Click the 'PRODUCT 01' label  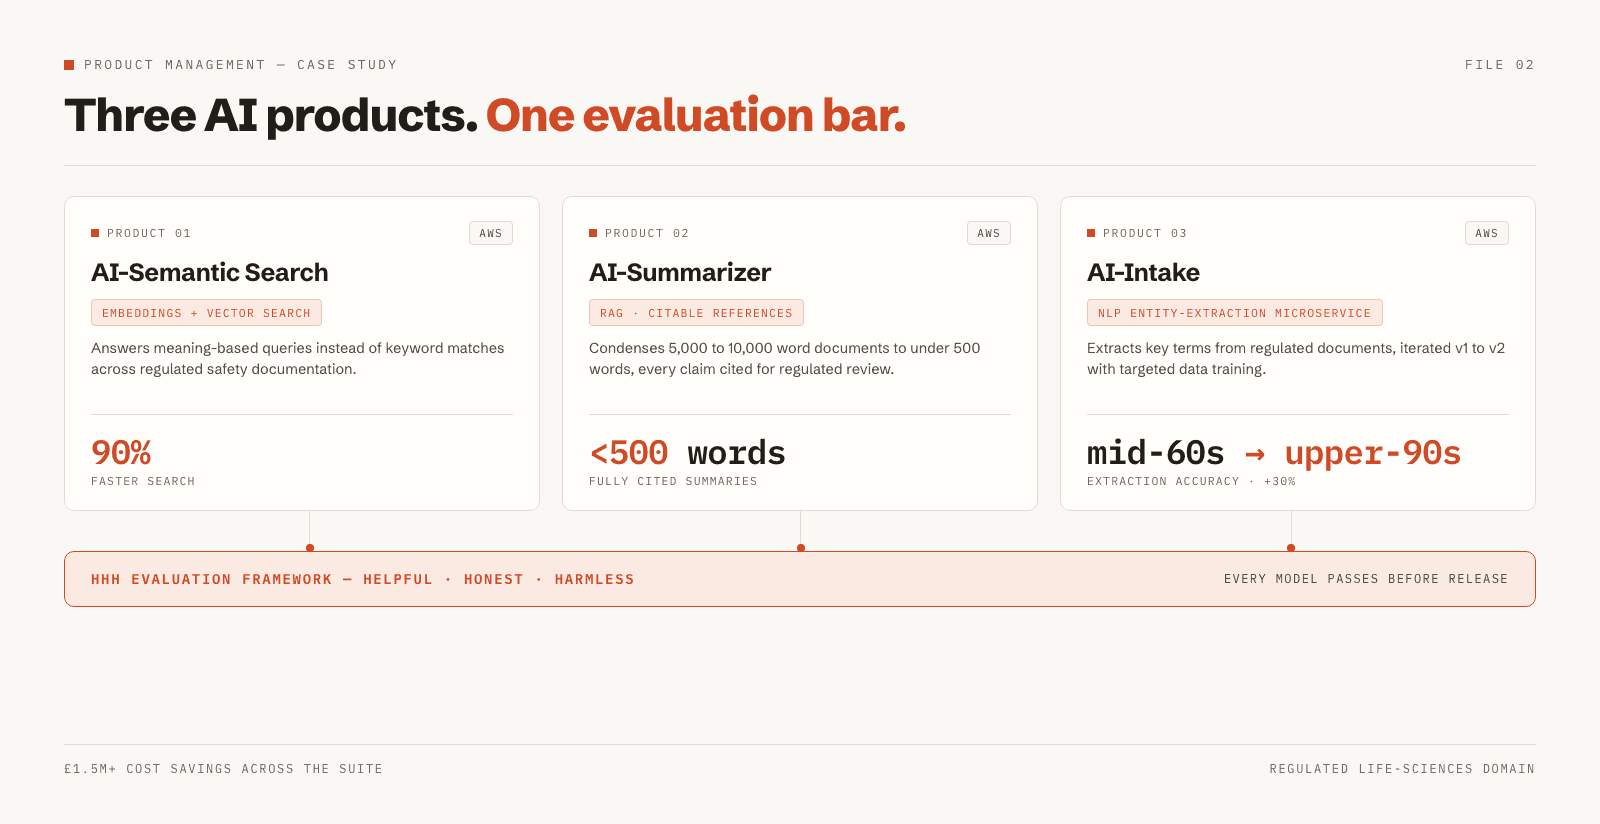click(x=149, y=233)
